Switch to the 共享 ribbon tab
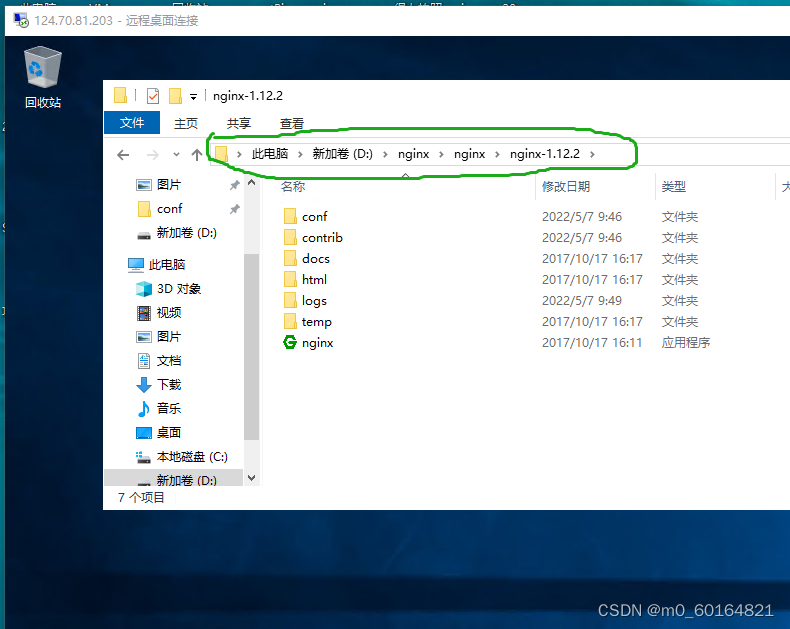The image size is (790, 629). [x=238, y=123]
